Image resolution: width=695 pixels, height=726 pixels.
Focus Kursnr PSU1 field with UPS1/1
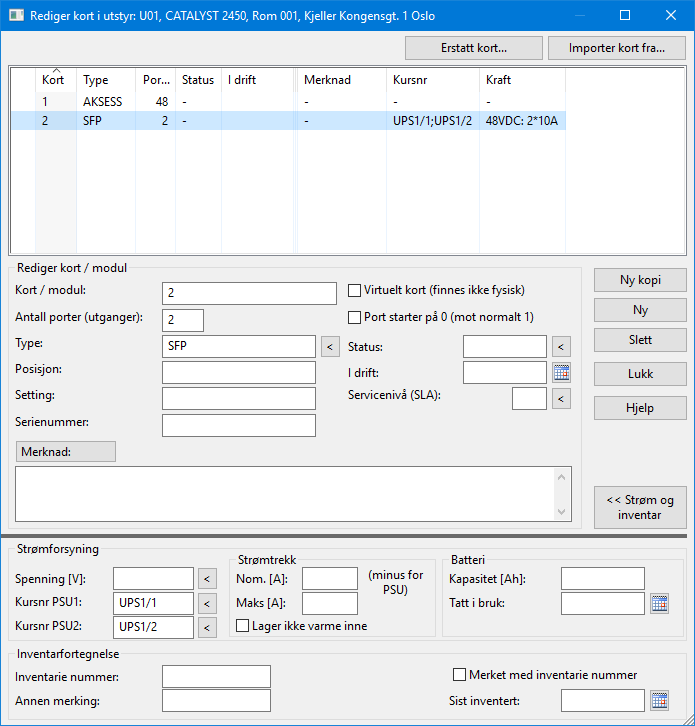tap(153, 603)
